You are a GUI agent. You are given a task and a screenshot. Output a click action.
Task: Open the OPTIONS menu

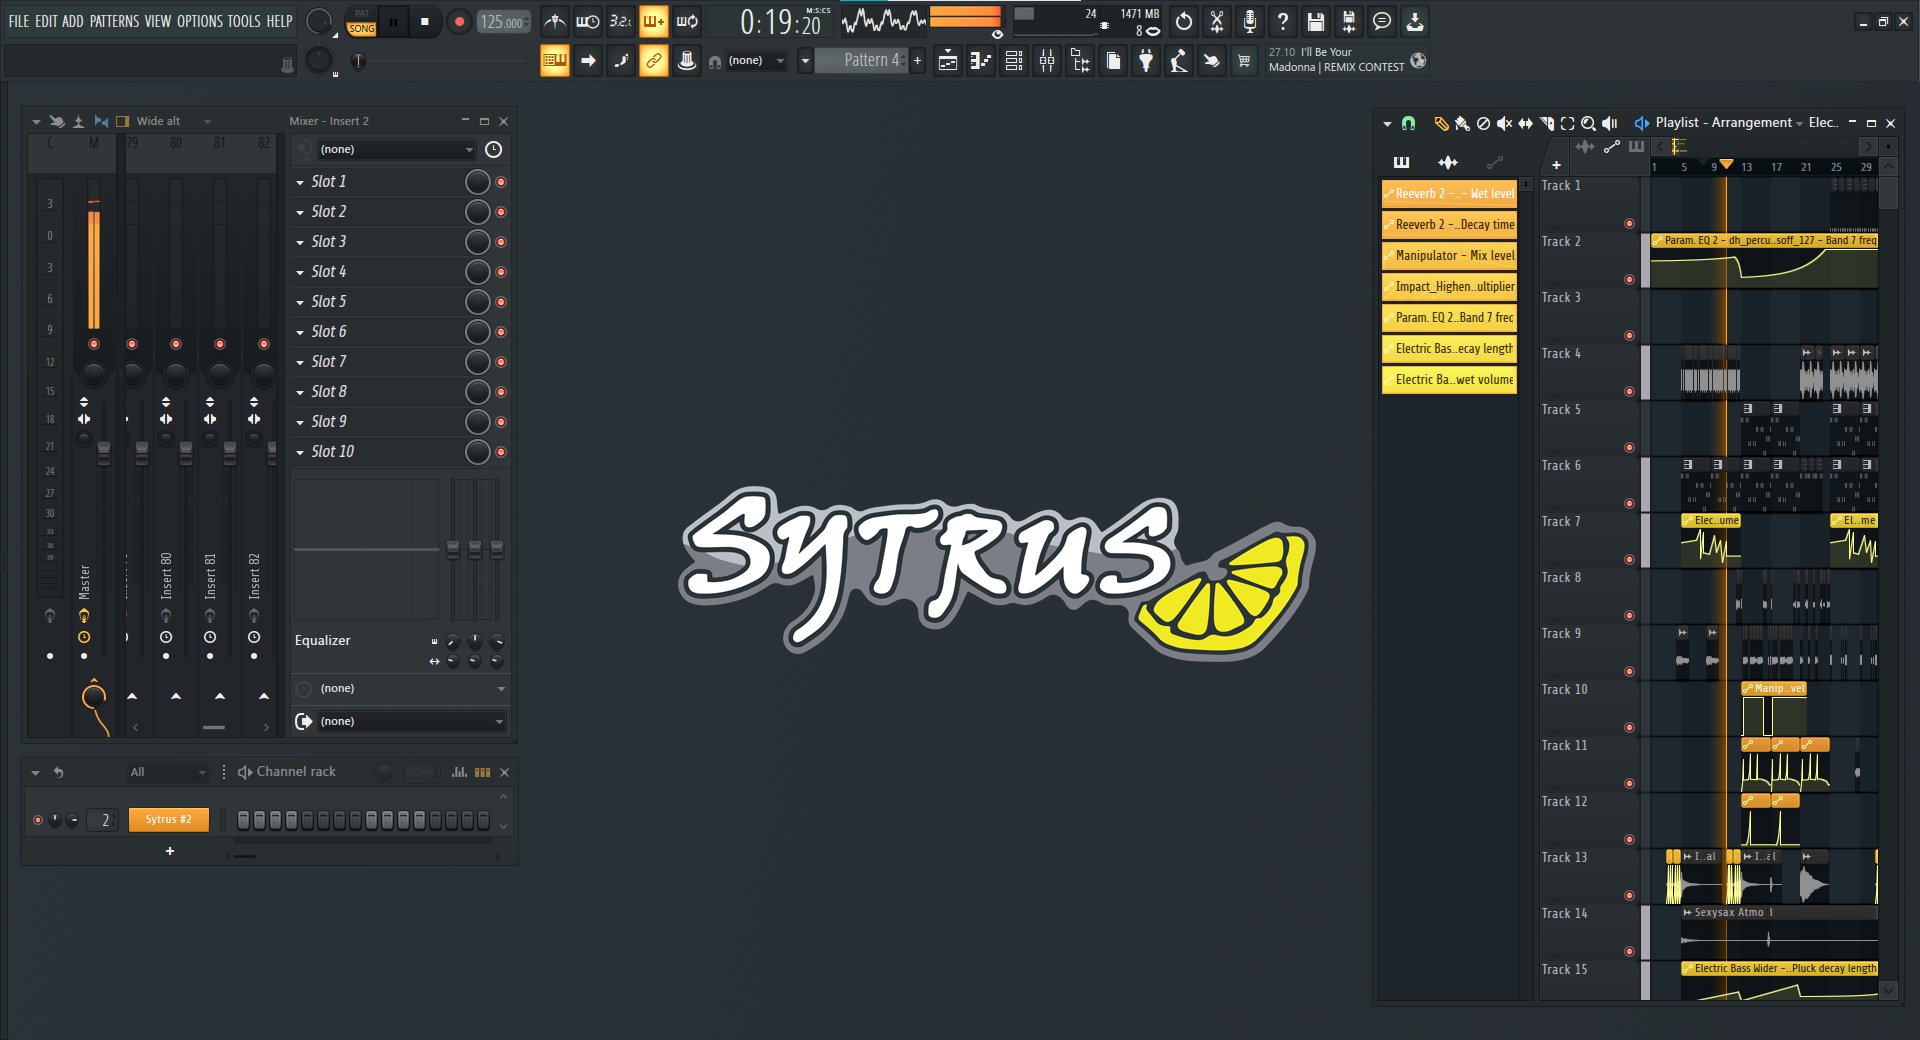click(200, 21)
